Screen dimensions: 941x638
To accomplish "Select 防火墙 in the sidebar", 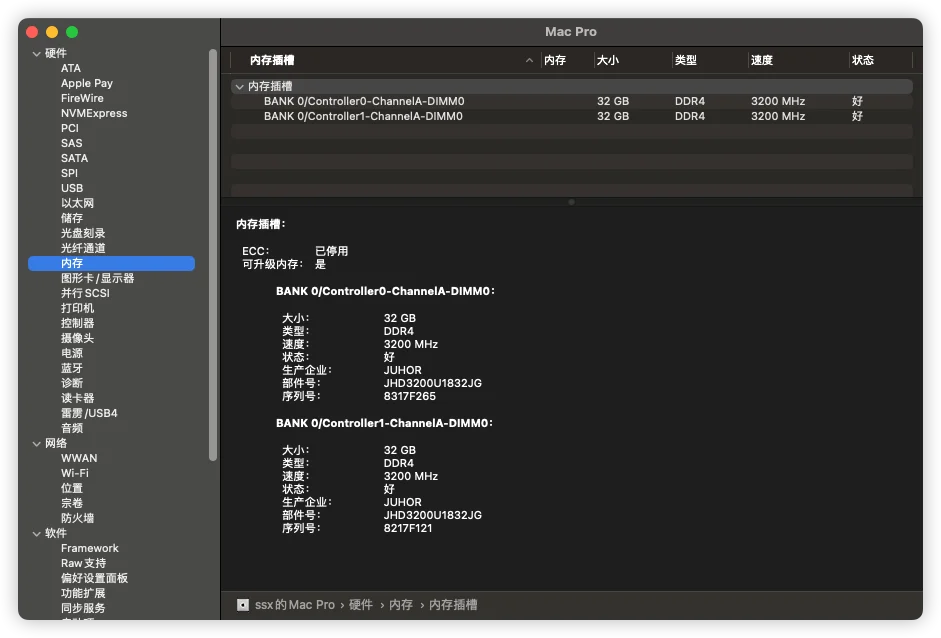I will tap(77, 519).
